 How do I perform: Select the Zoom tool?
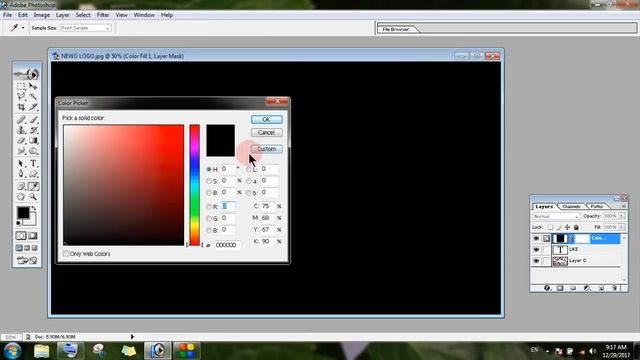(33, 197)
